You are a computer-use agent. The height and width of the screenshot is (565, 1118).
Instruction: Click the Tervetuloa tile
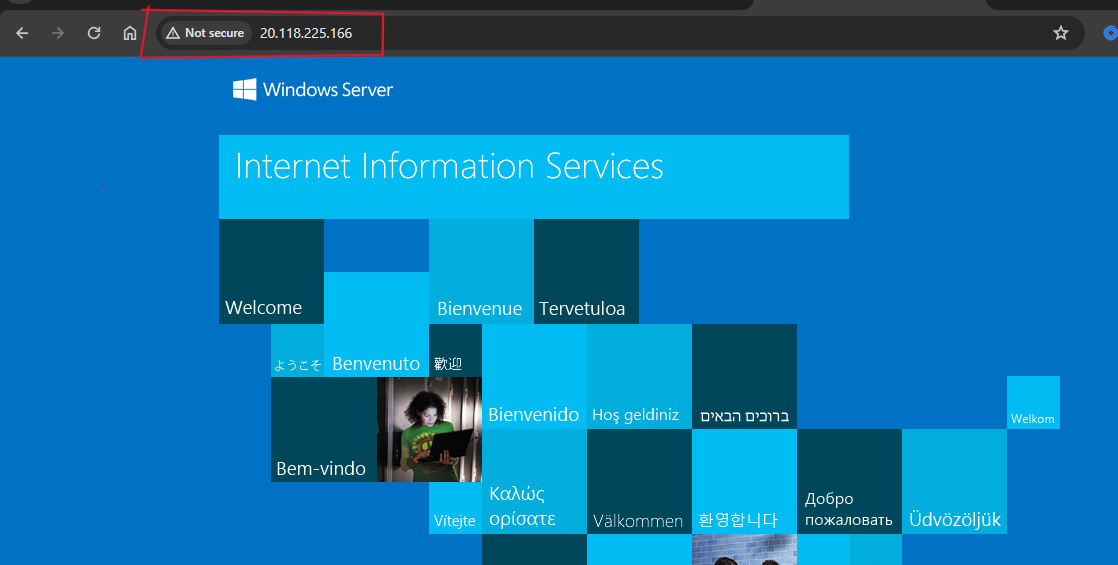pos(586,271)
